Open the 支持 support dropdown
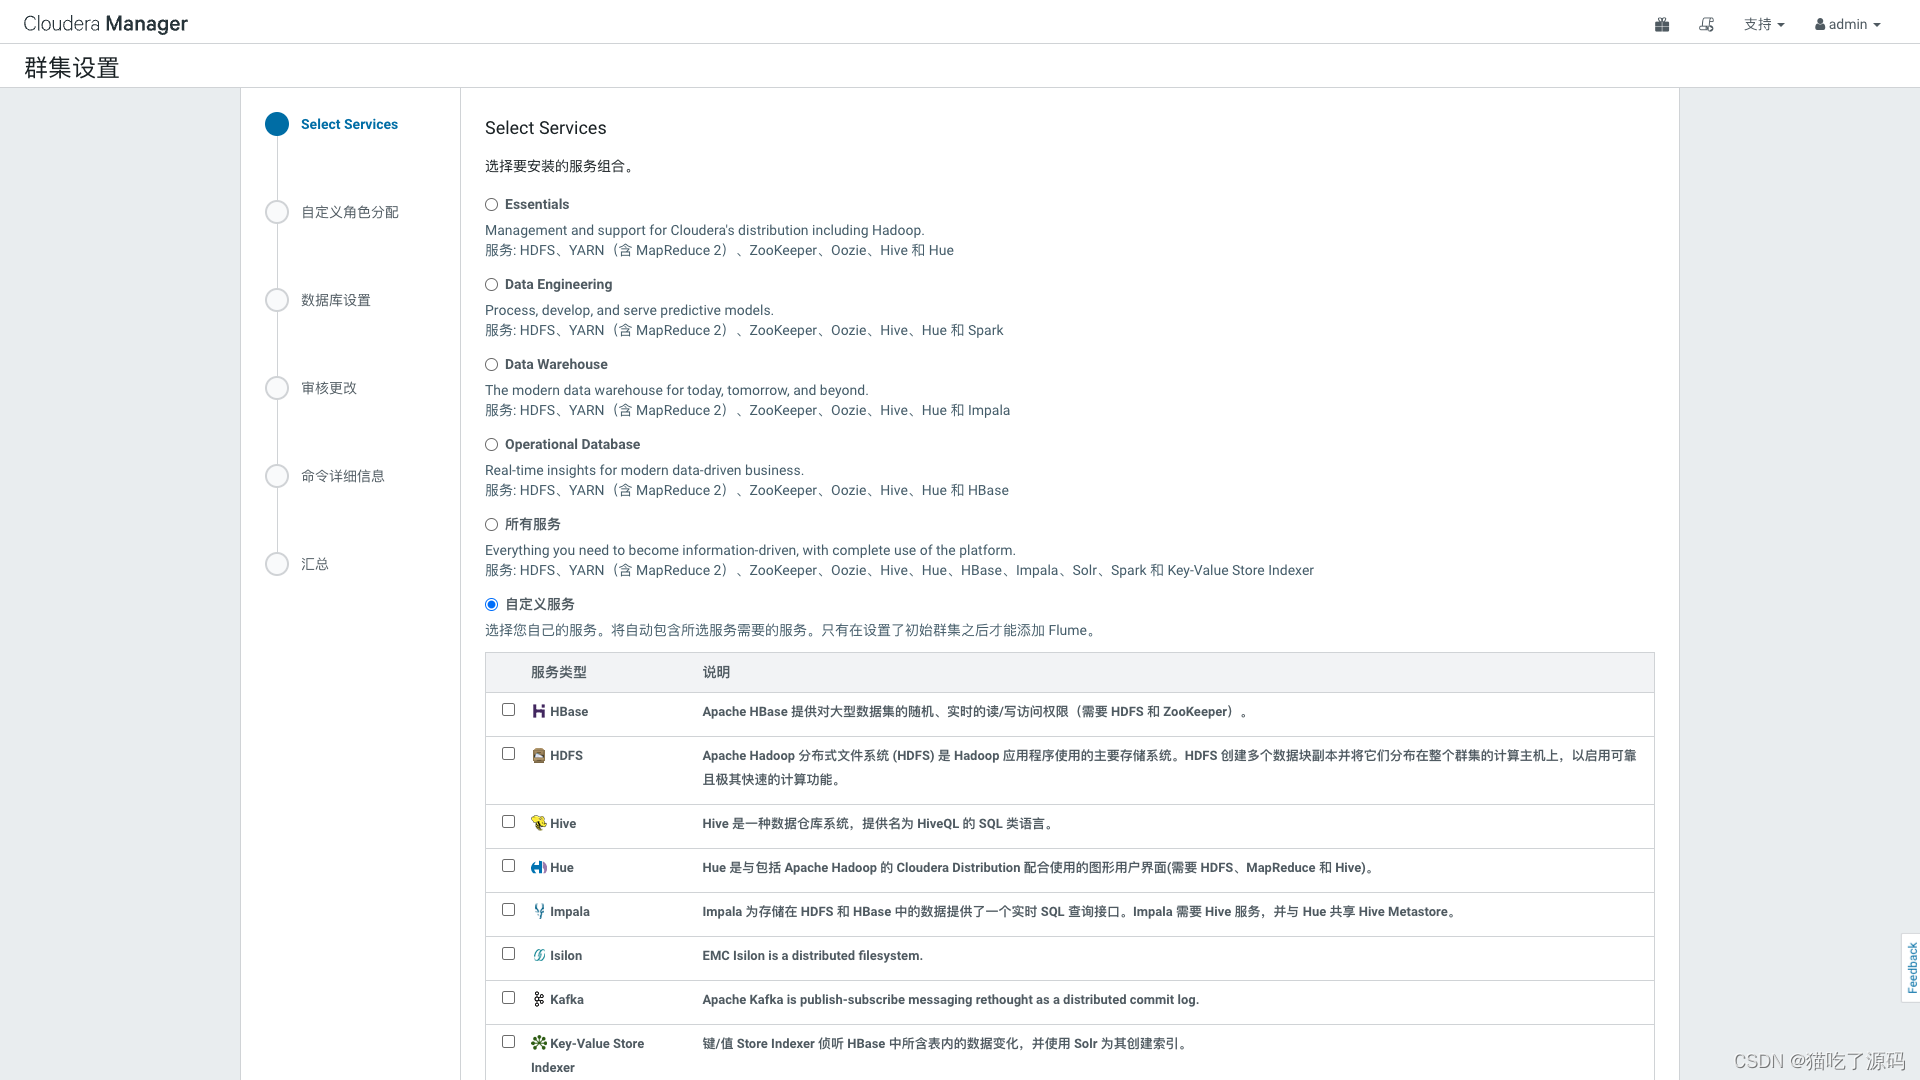 point(1763,24)
